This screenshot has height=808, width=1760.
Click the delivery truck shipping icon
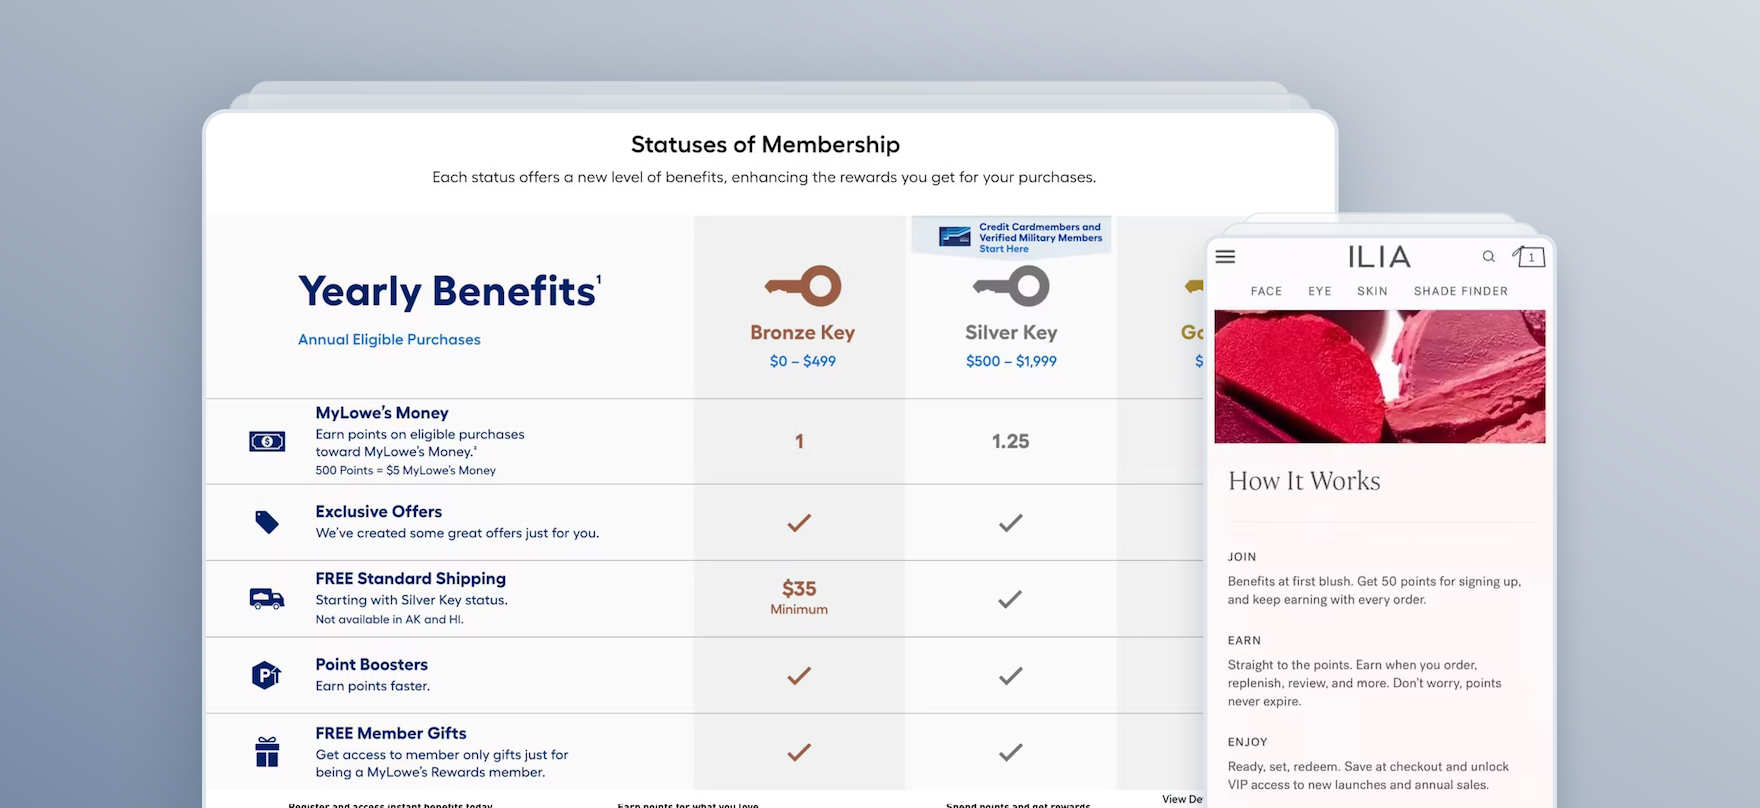click(x=267, y=599)
